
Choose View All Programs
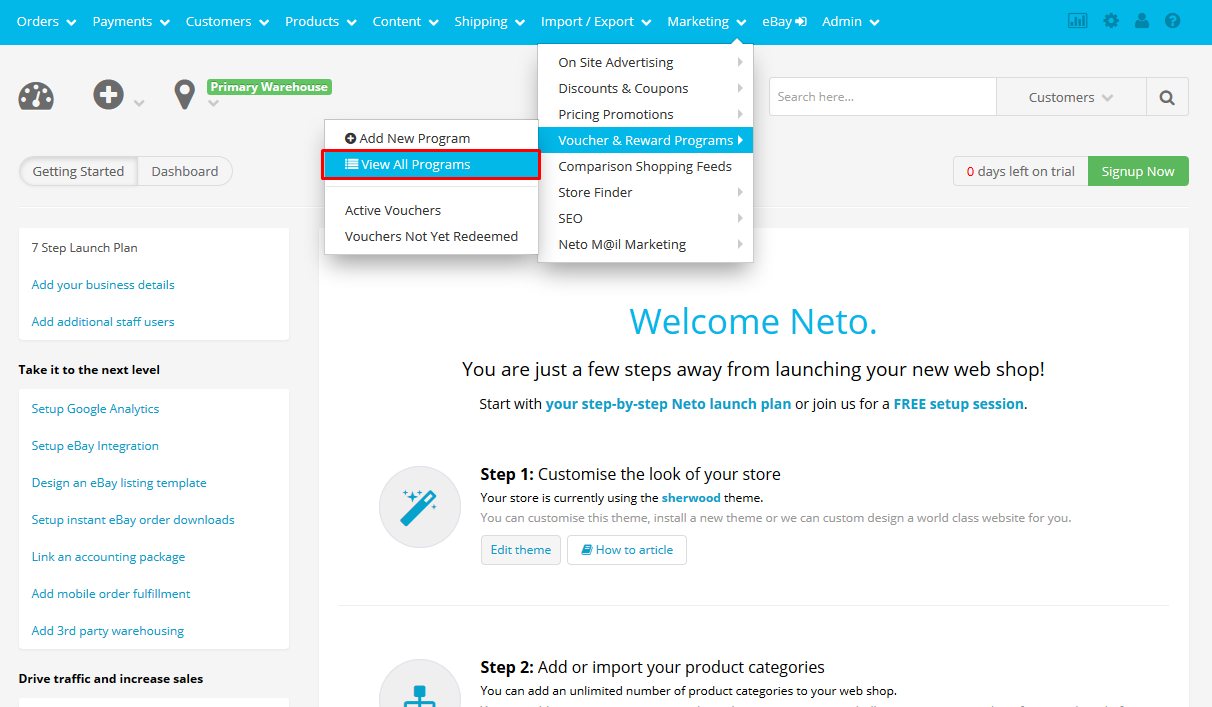[x=431, y=165]
